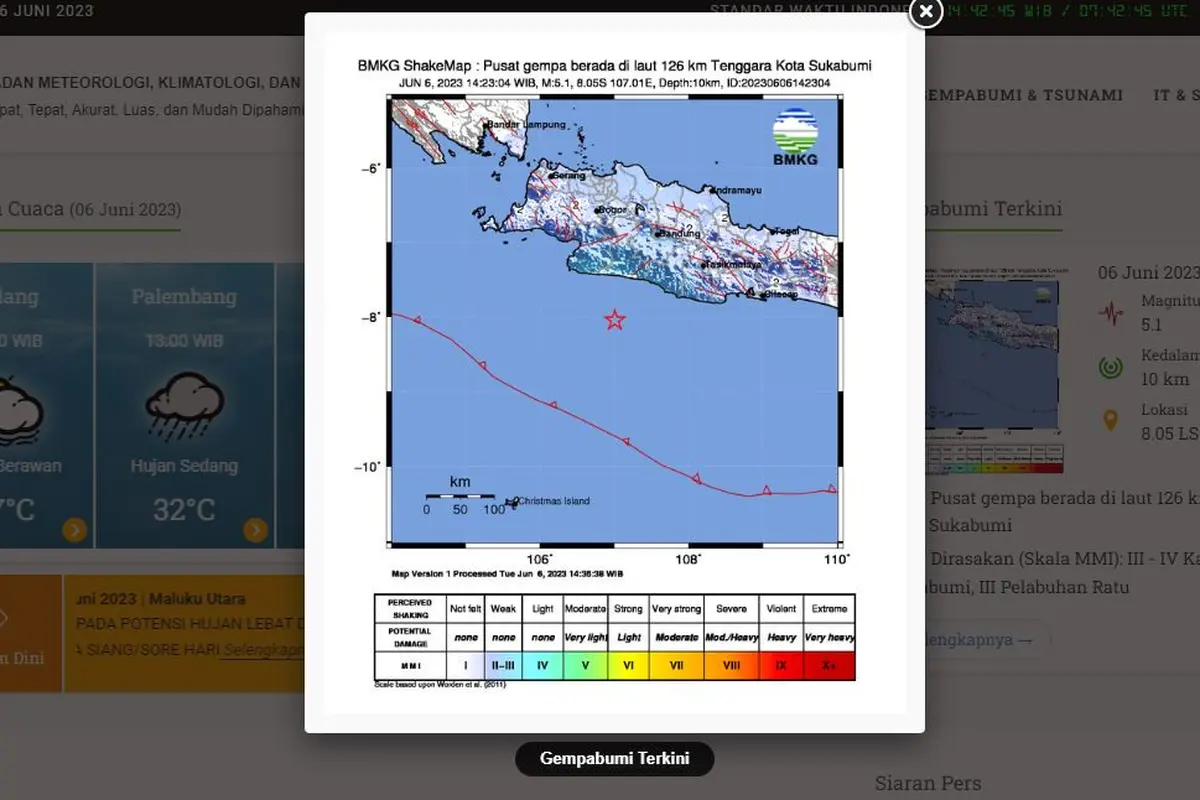Select the MMI VI yellow color cell
Viewport: 1200px width, 800px height.
pyautogui.click(x=629, y=664)
